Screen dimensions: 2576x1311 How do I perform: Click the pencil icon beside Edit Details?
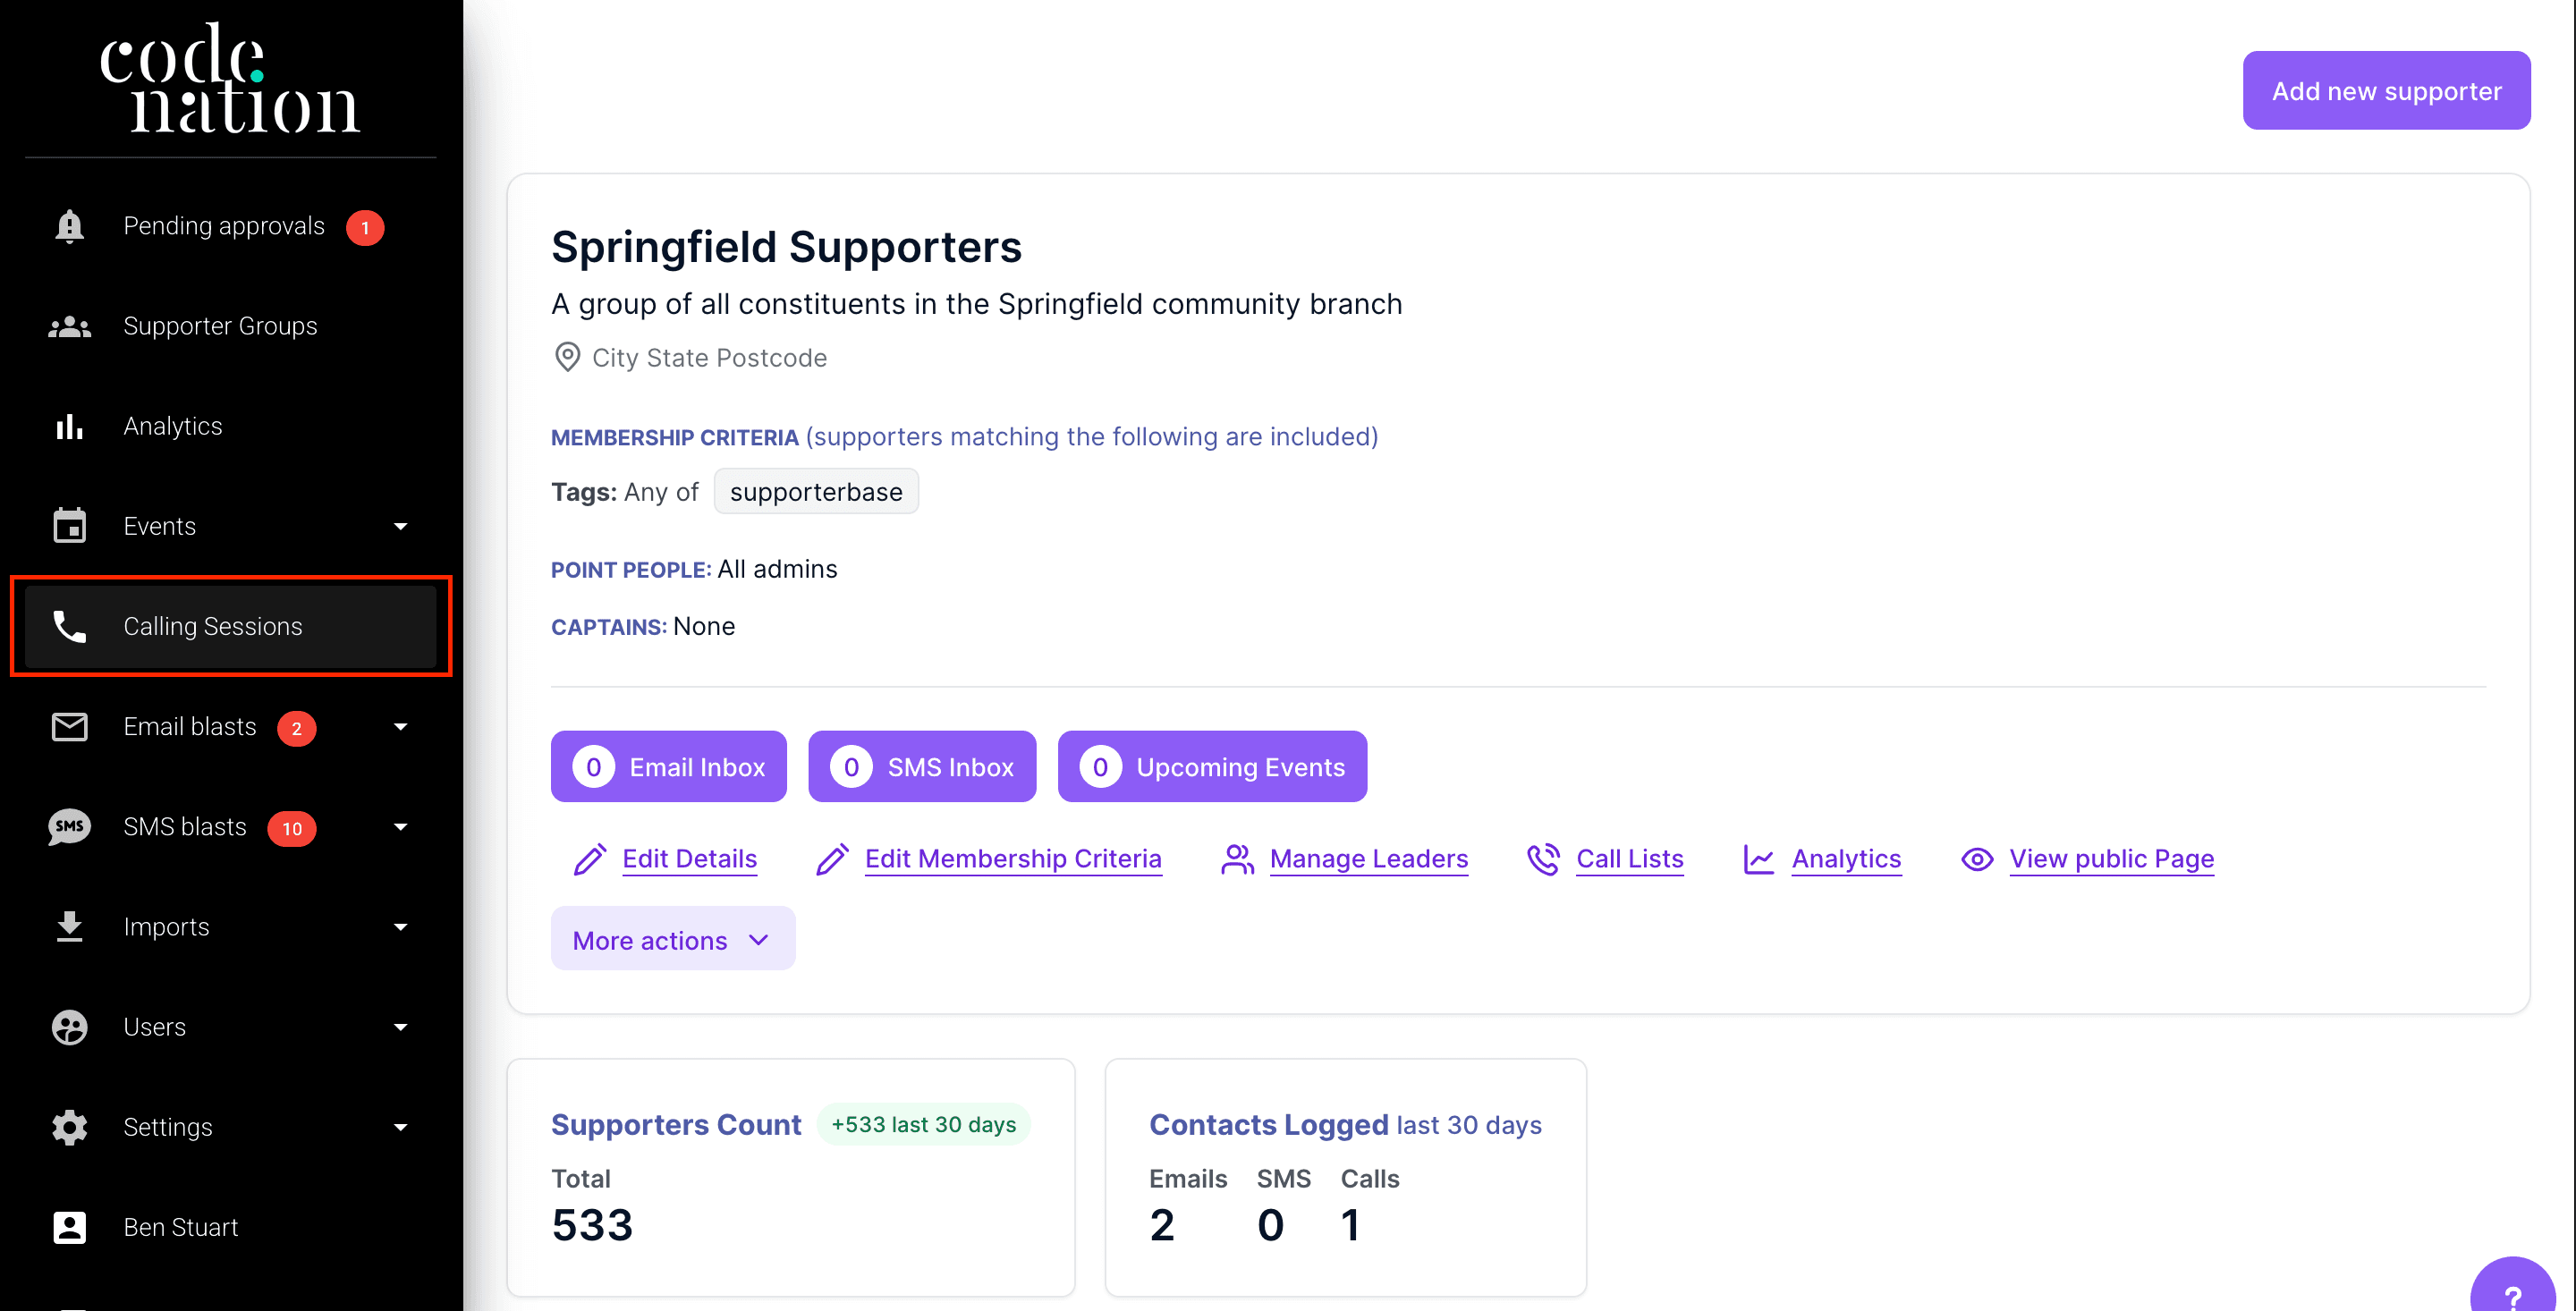click(590, 859)
